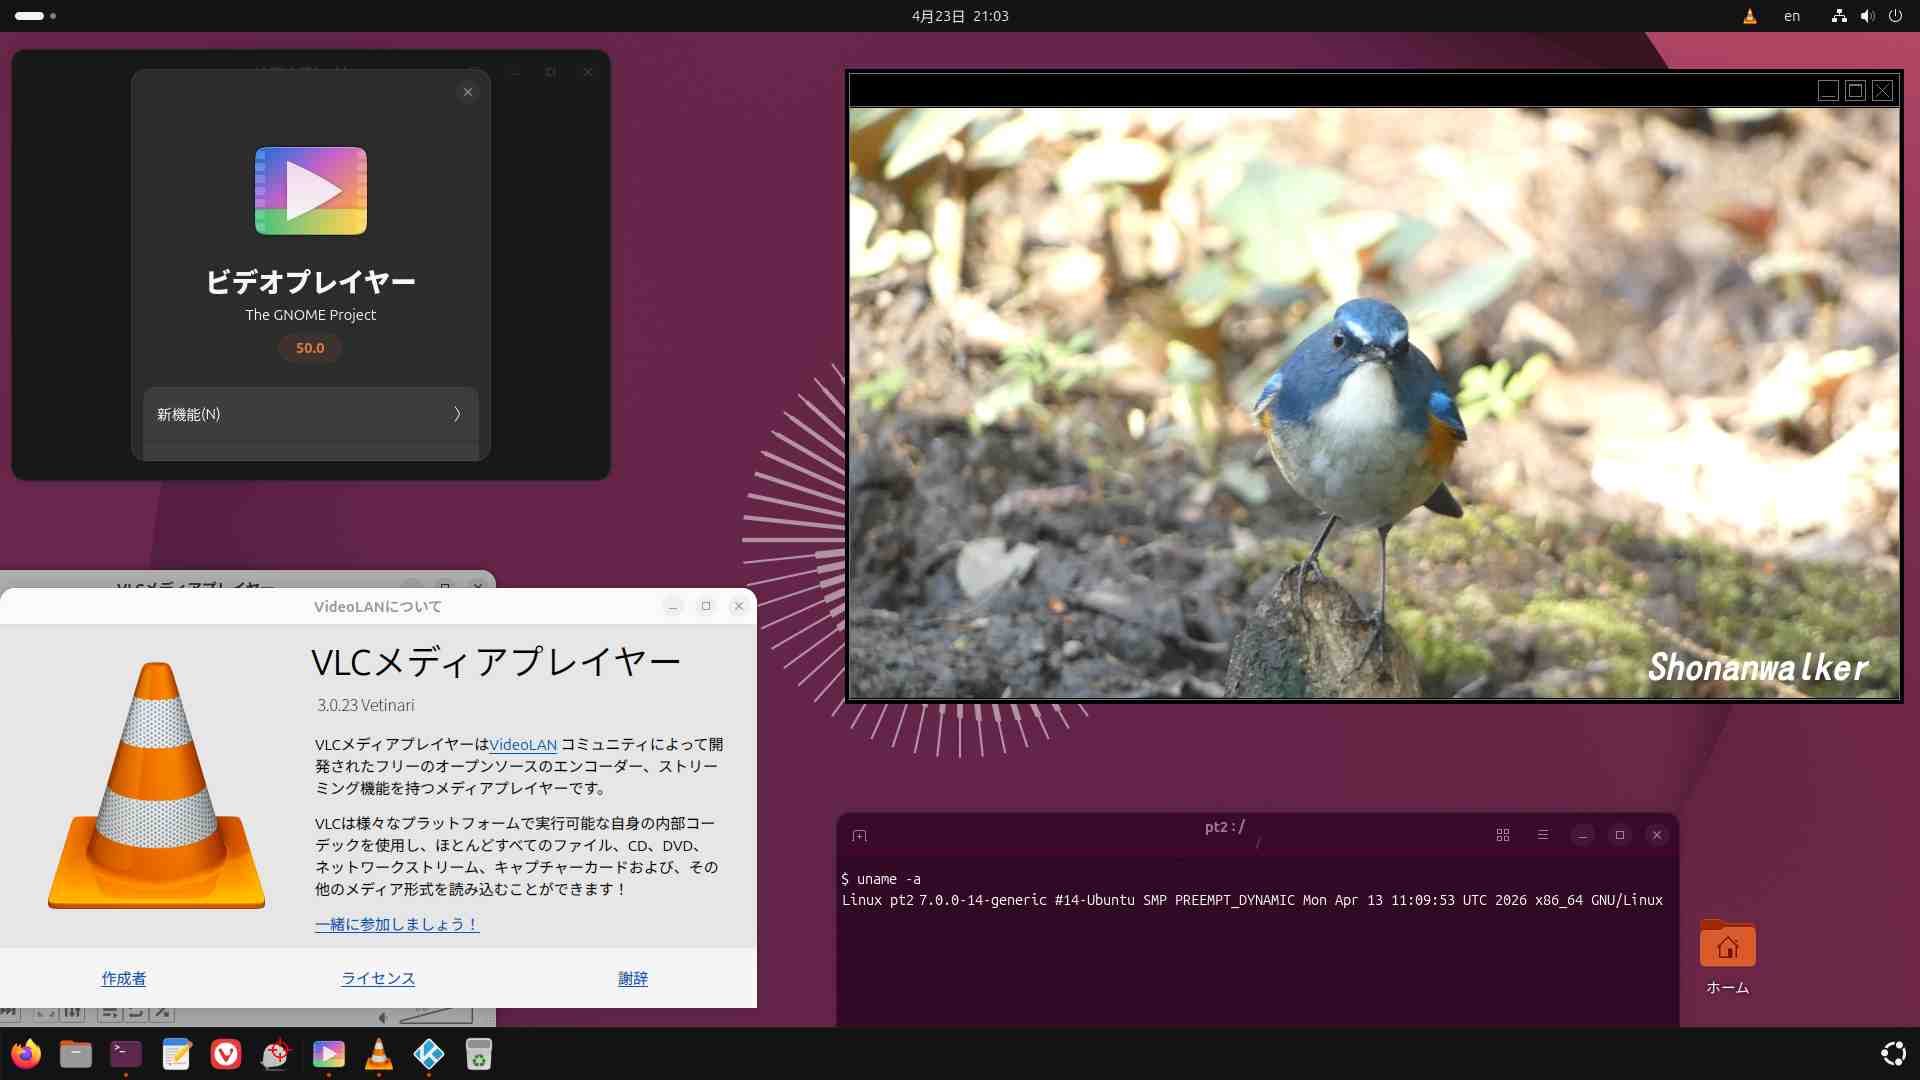Open the 作成者 authors section
The height and width of the screenshot is (1080, 1920).
(124, 978)
